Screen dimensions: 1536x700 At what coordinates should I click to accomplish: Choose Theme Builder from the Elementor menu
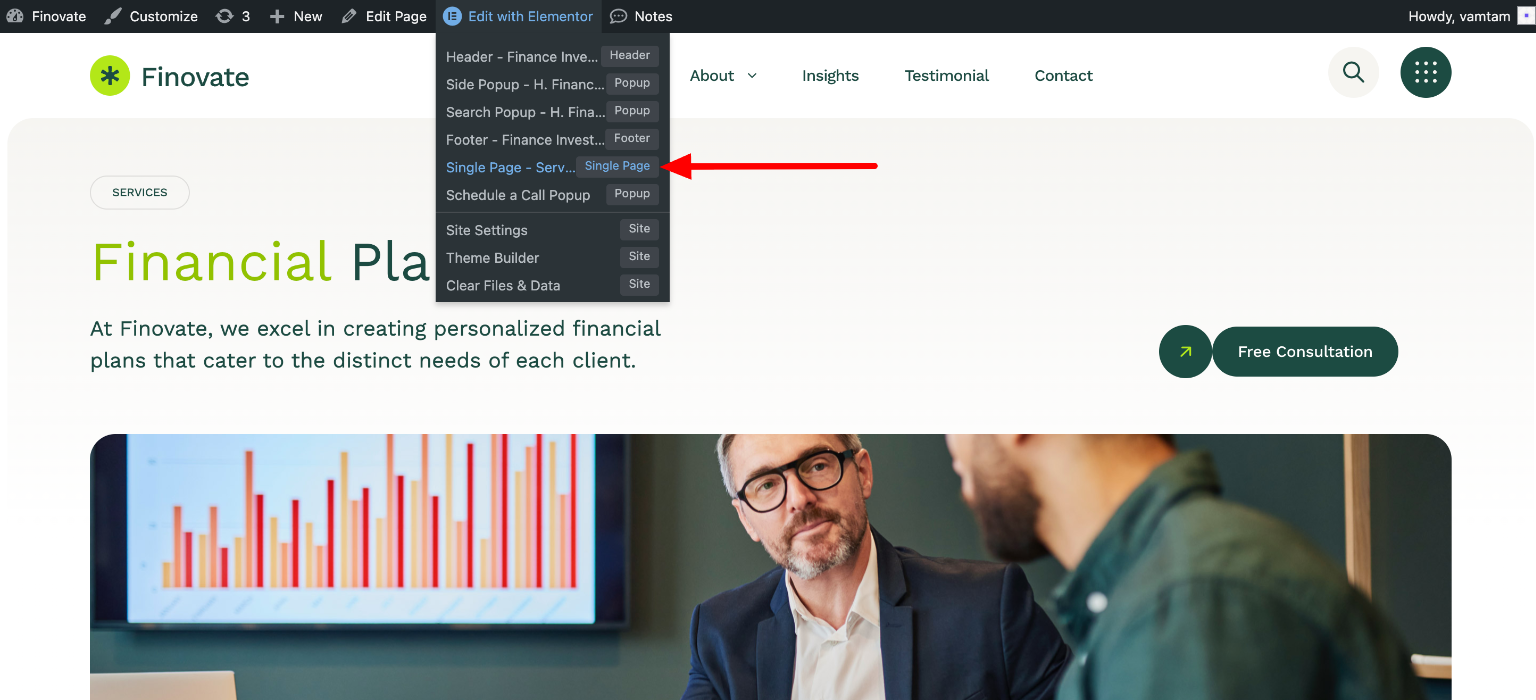coord(552,258)
